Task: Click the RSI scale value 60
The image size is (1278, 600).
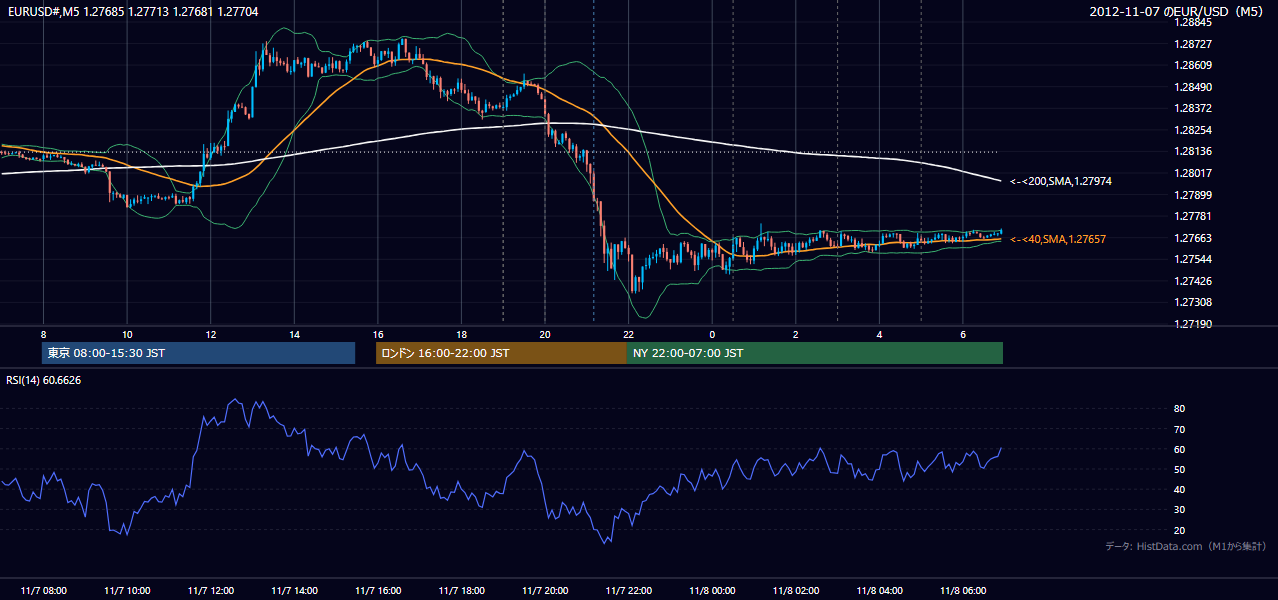Action: tap(1179, 449)
